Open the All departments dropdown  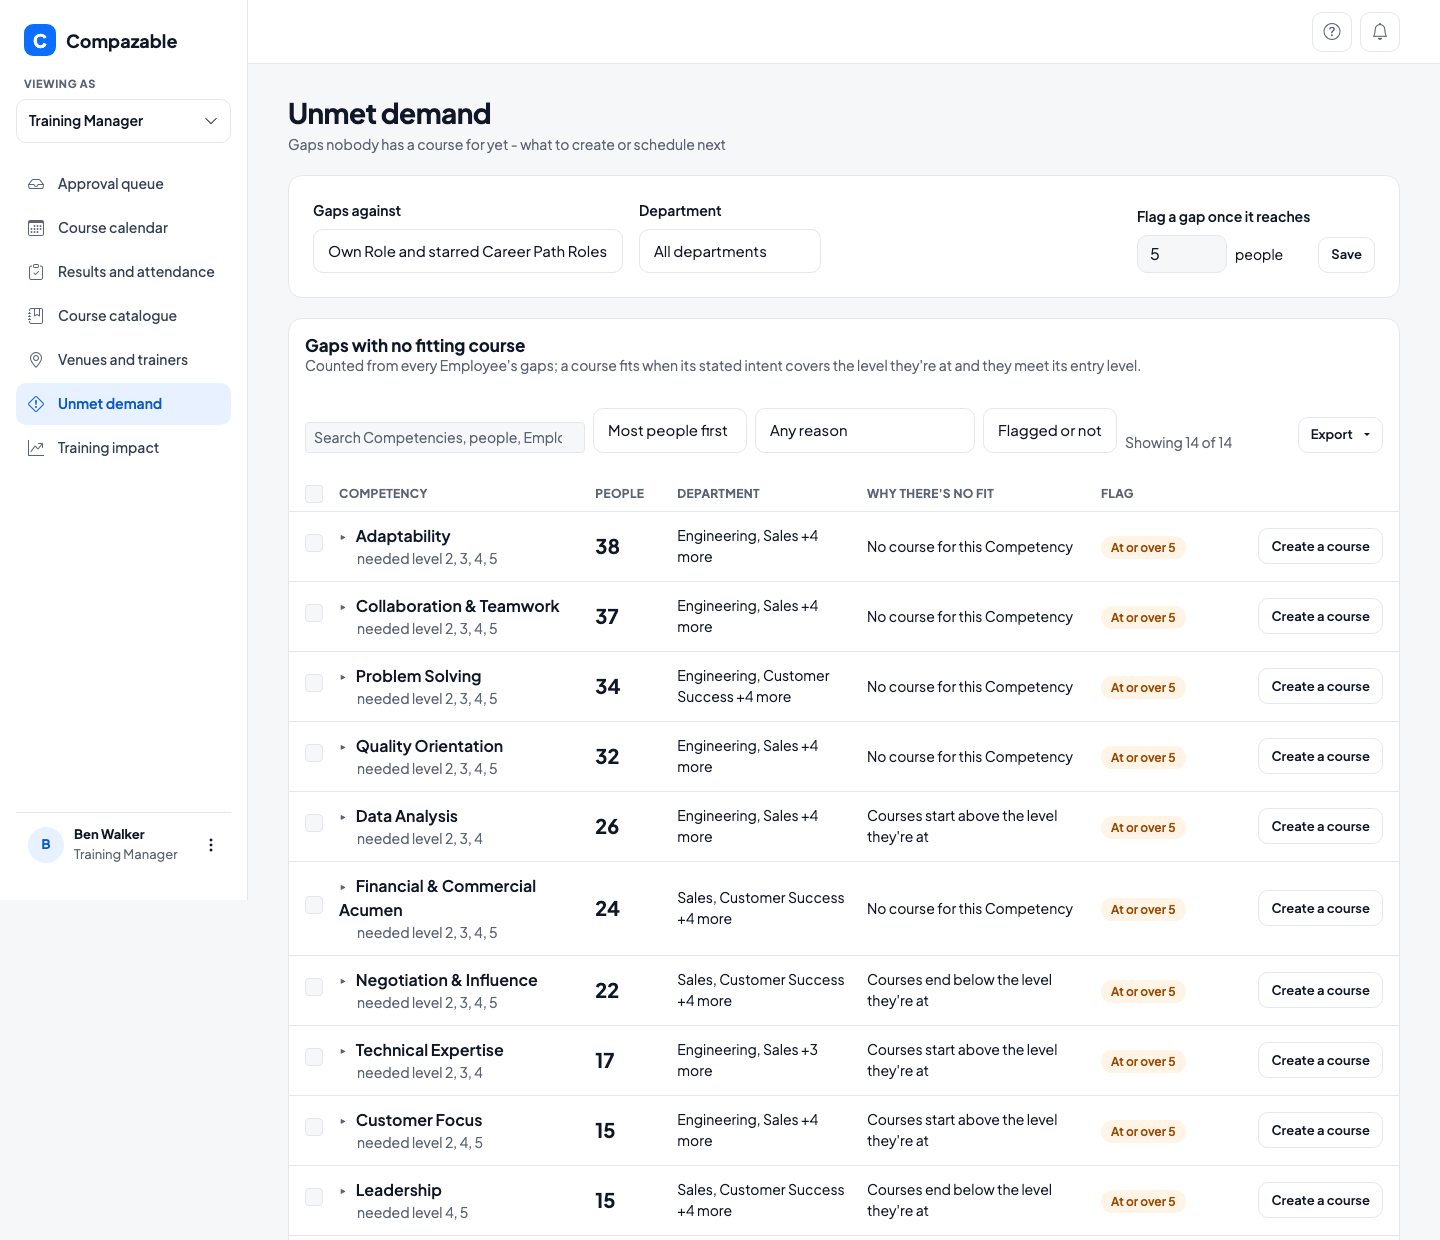pyautogui.click(x=730, y=251)
